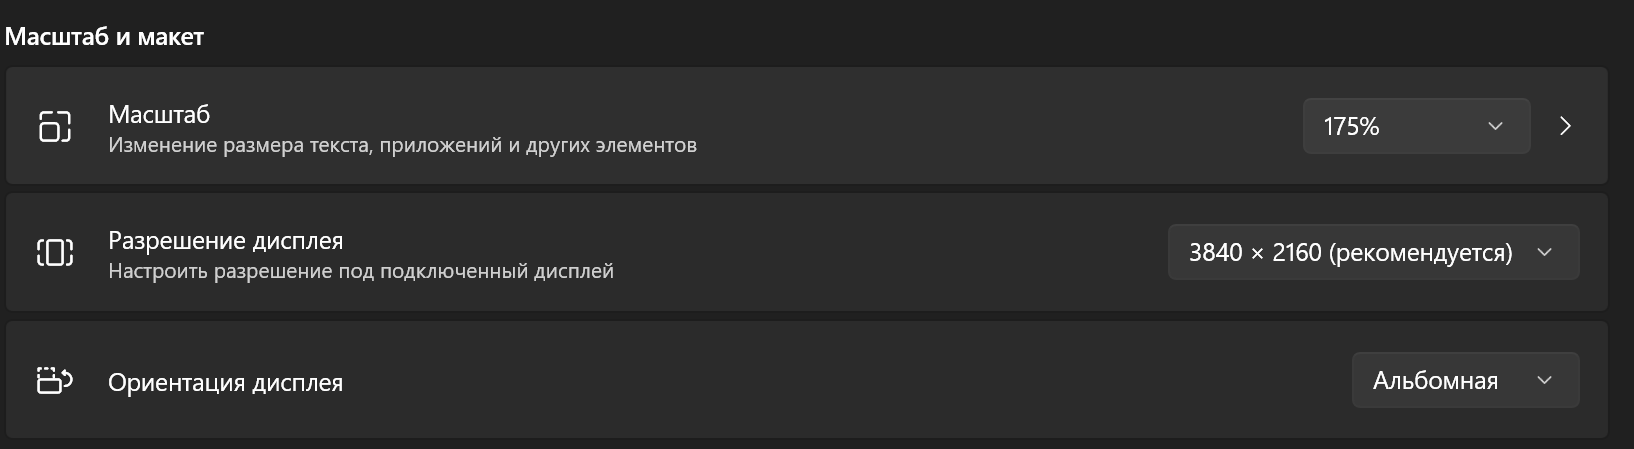Viewport: 1634px width, 449px height.
Task: Click the down arrow in resolution combo box
Action: tap(1544, 252)
